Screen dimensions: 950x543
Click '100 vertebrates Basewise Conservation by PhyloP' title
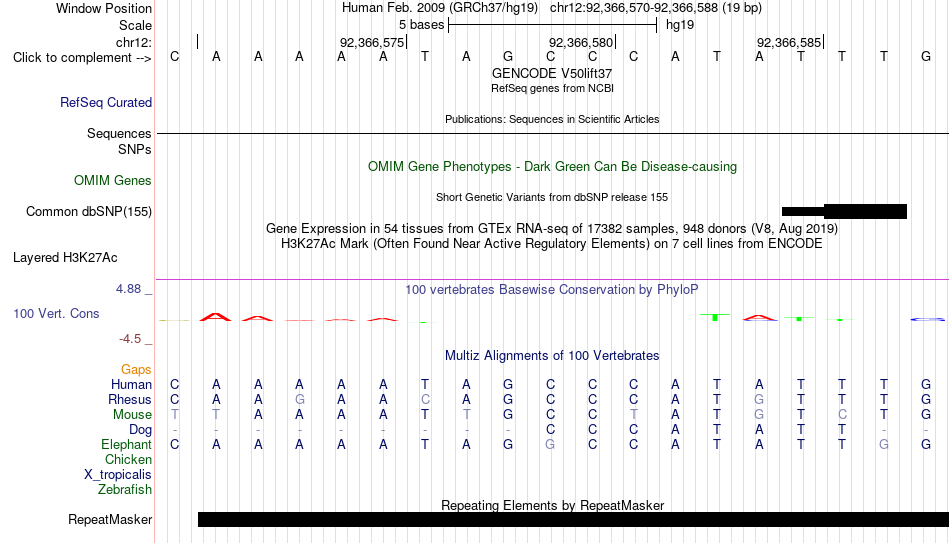click(552, 290)
